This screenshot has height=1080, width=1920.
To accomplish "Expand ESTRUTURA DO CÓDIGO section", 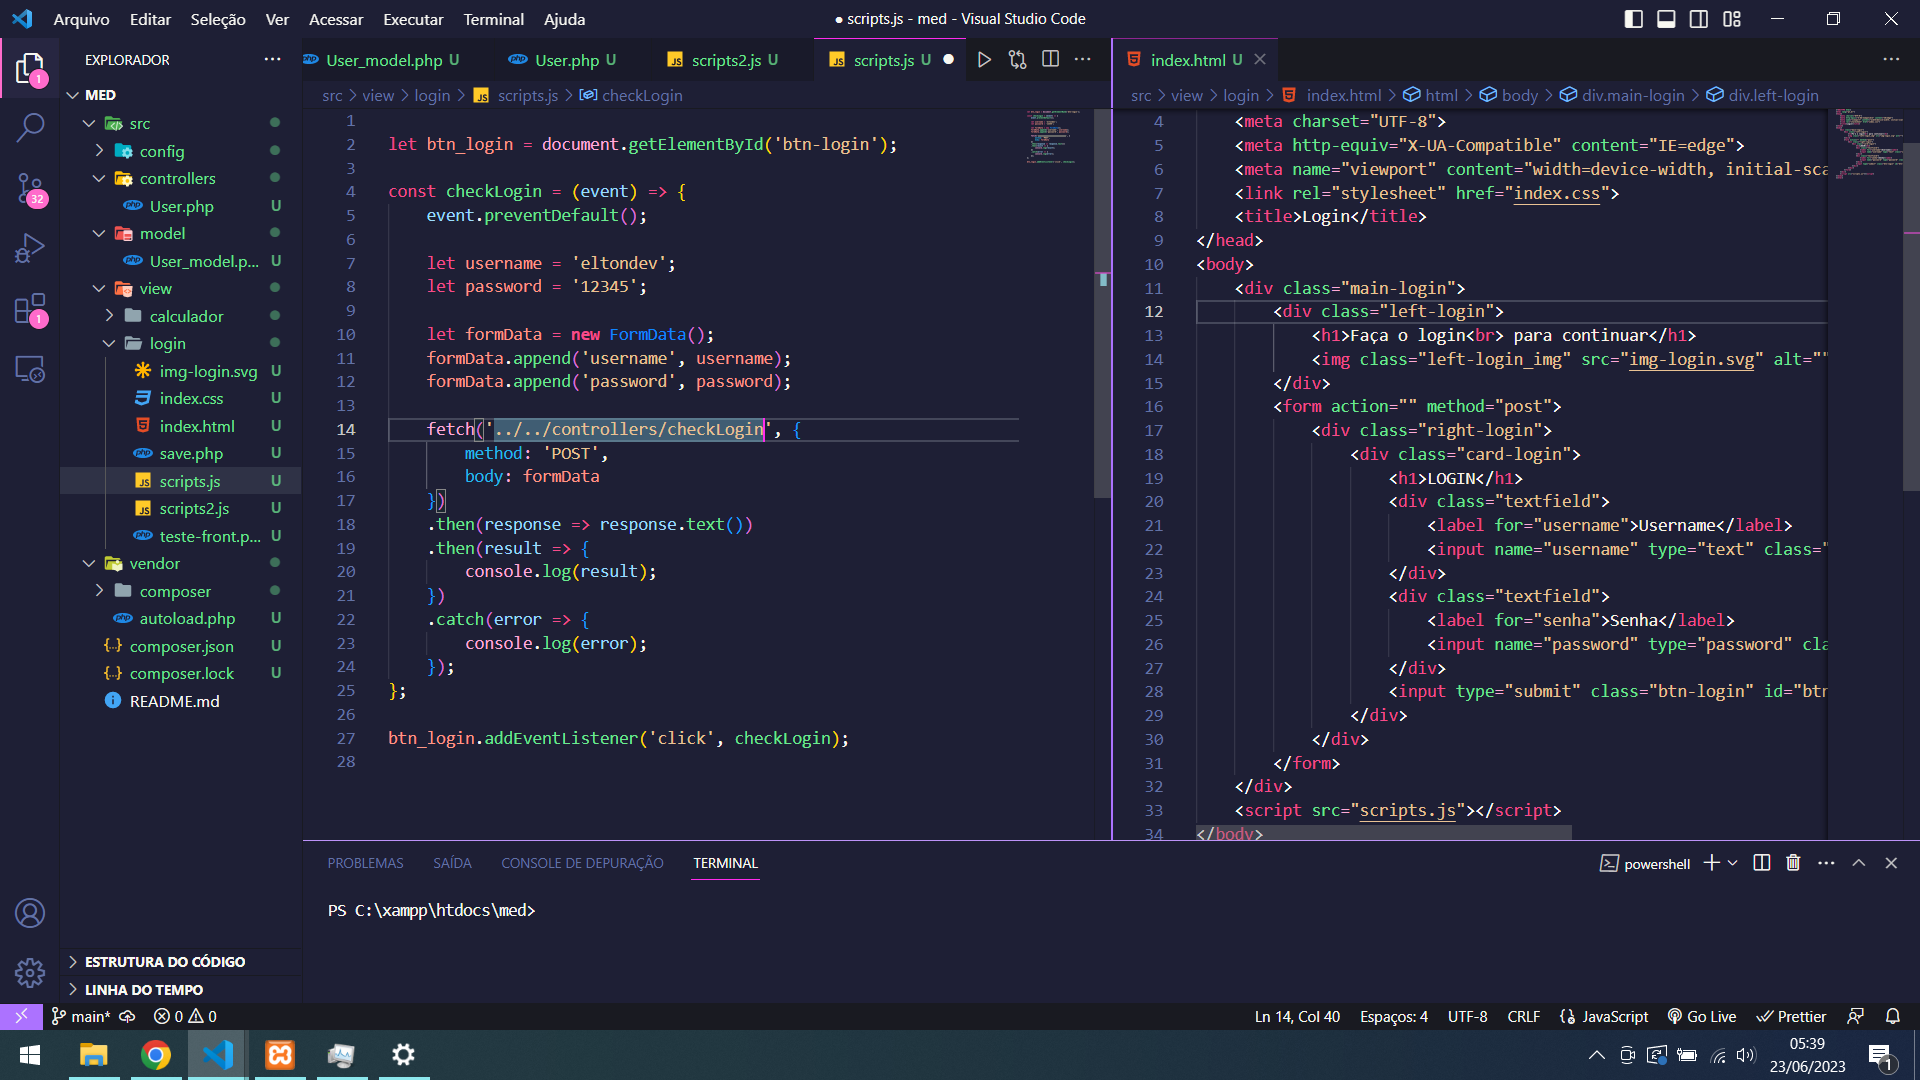I will pyautogui.click(x=180, y=962).
